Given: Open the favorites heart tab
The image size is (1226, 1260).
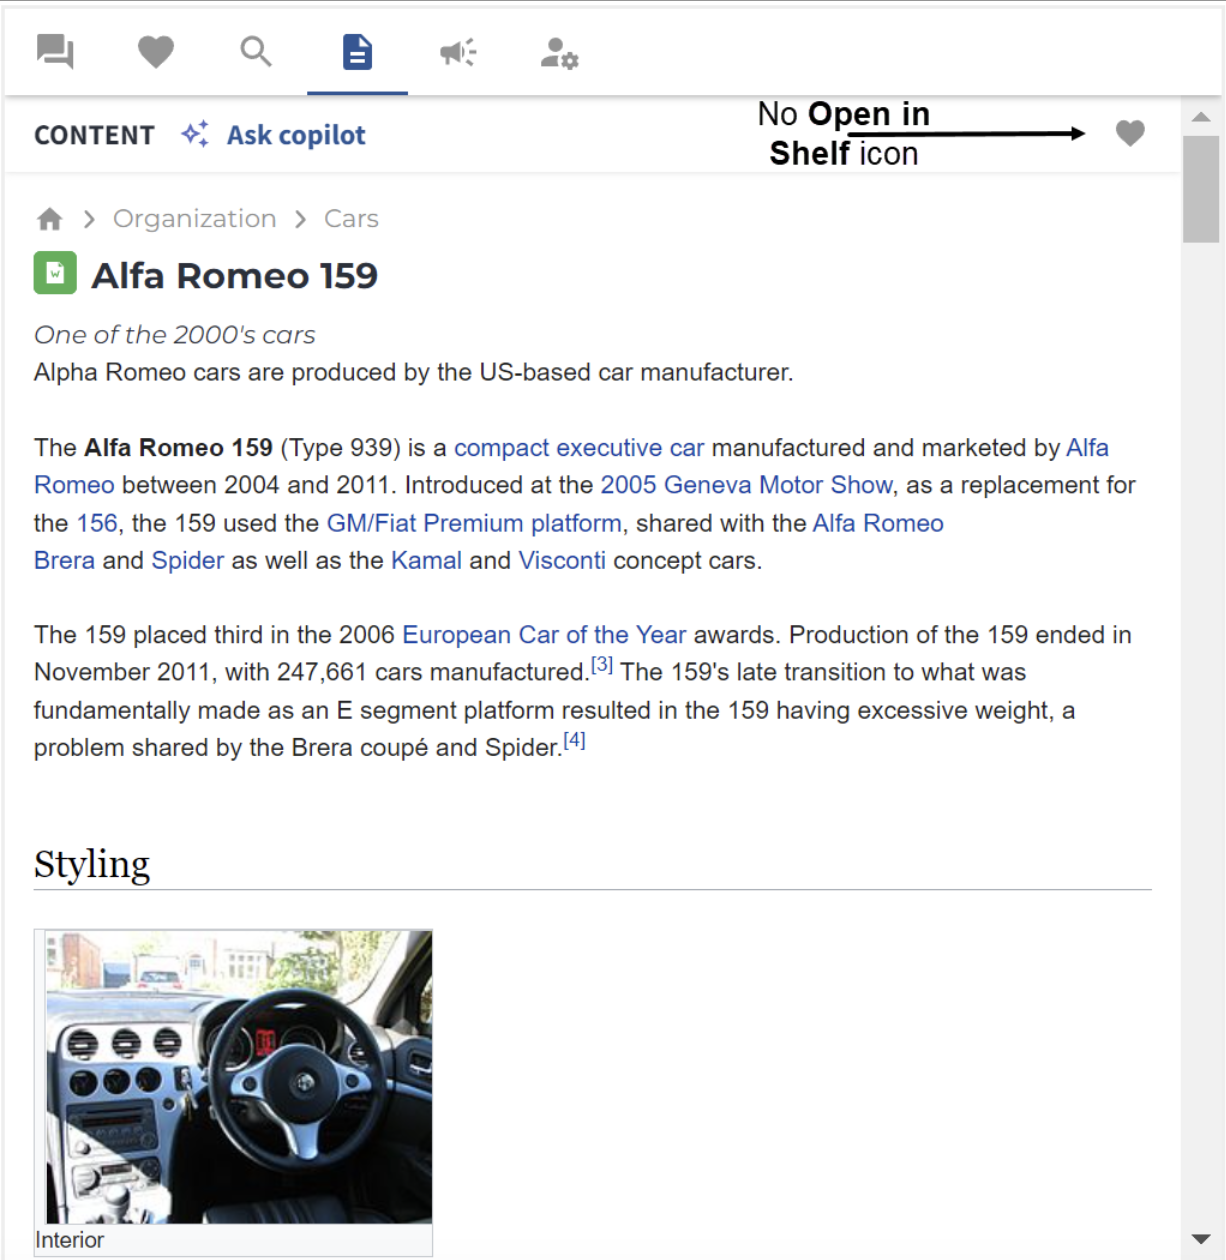Looking at the screenshot, I should [156, 51].
